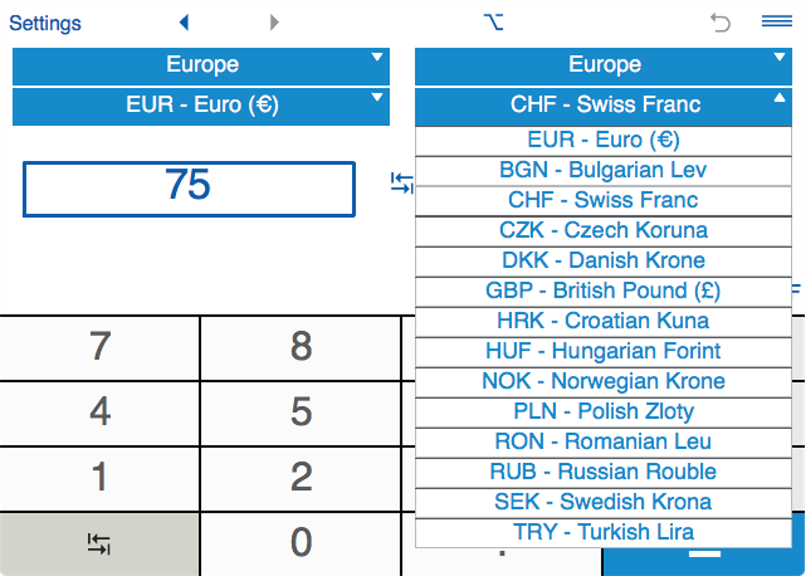Click swap currencies icon beside amount field
This screenshot has width=805, height=576.
point(402,183)
